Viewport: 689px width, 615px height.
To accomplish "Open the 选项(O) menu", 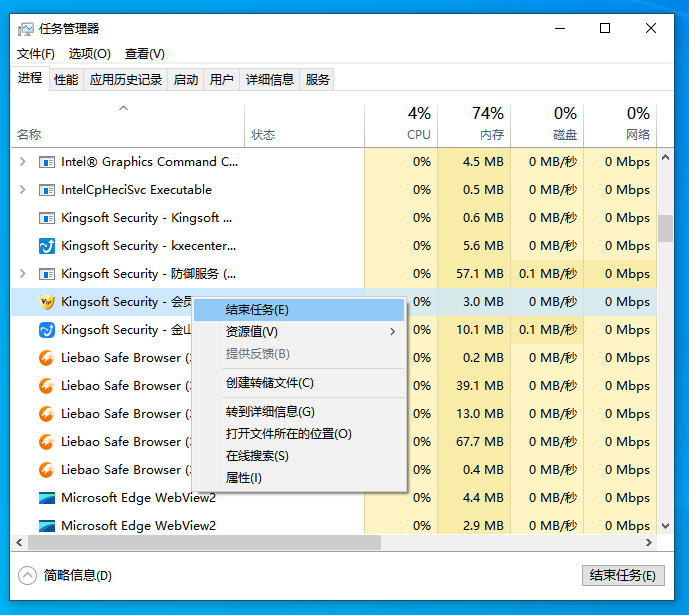I will [90, 54].
